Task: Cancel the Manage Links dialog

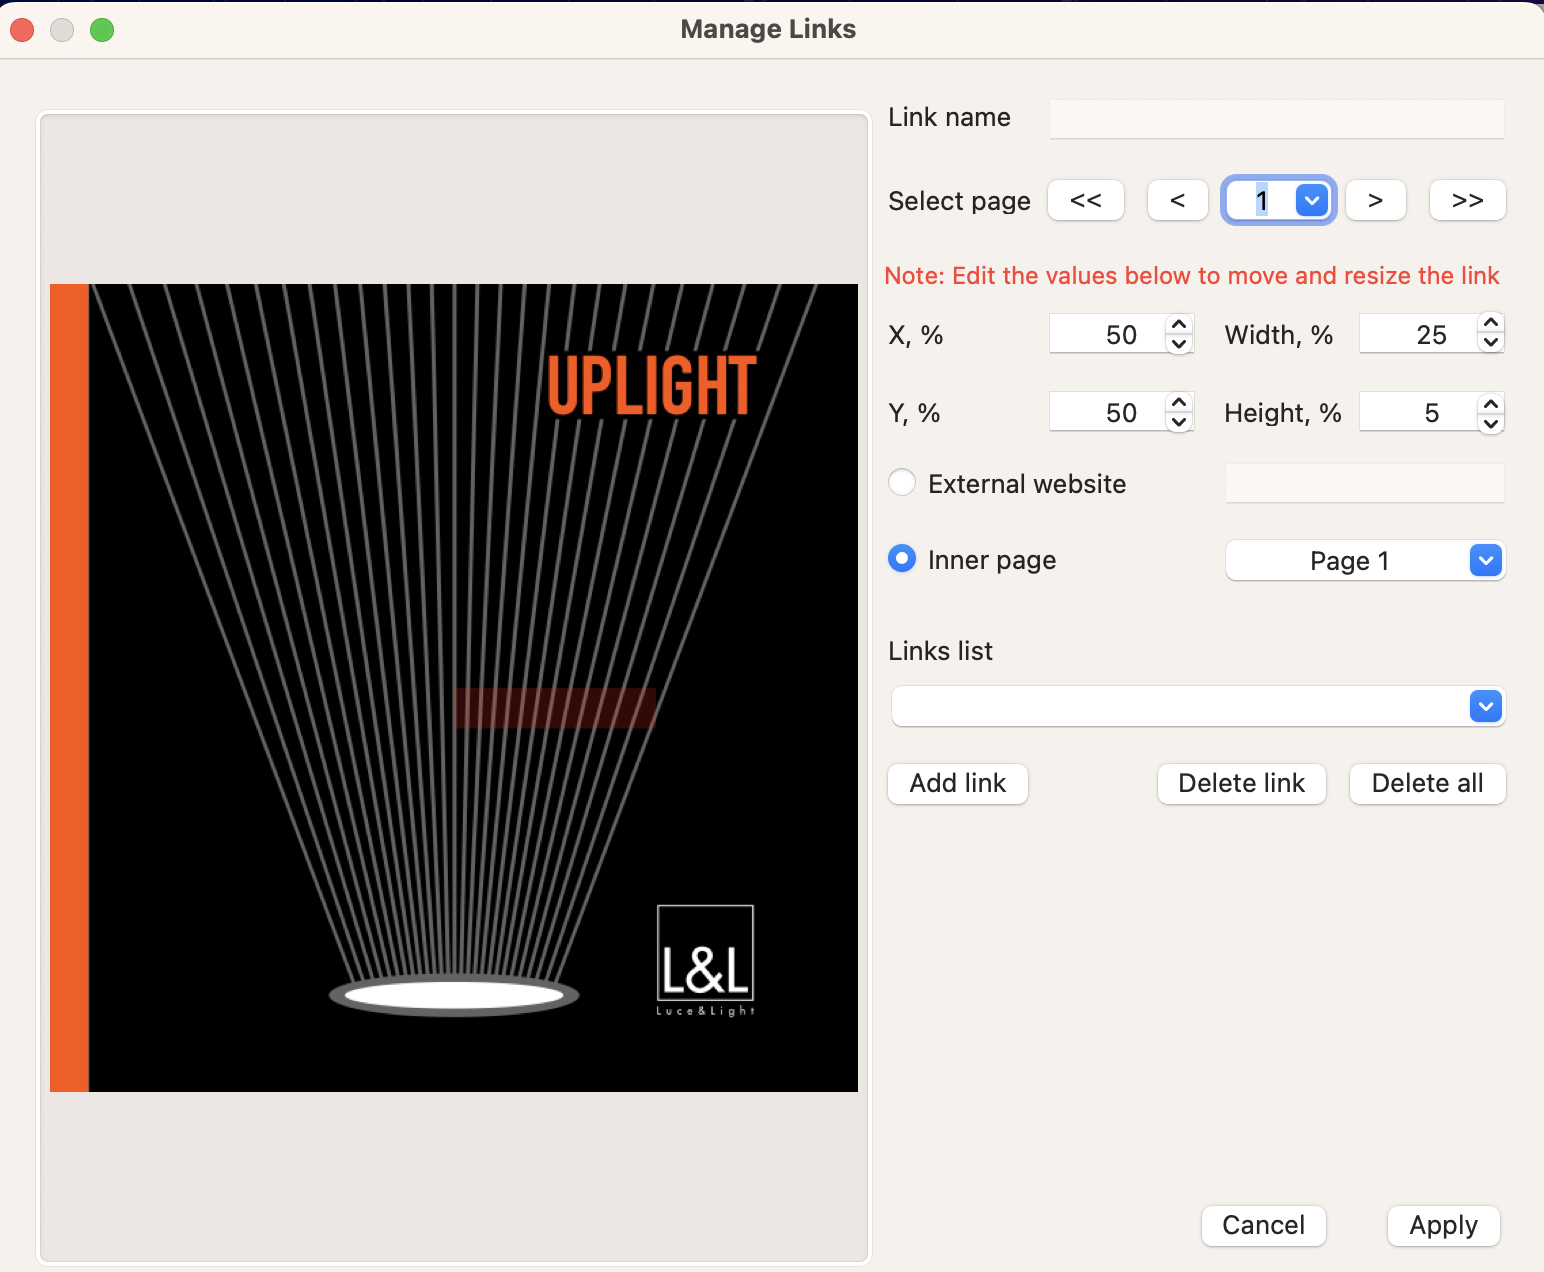Action: pos(1263,1225)
